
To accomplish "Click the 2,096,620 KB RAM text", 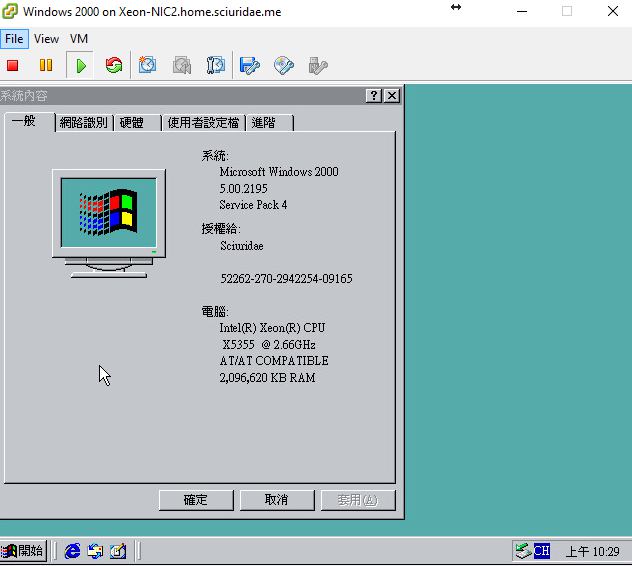I will (267, 378).
